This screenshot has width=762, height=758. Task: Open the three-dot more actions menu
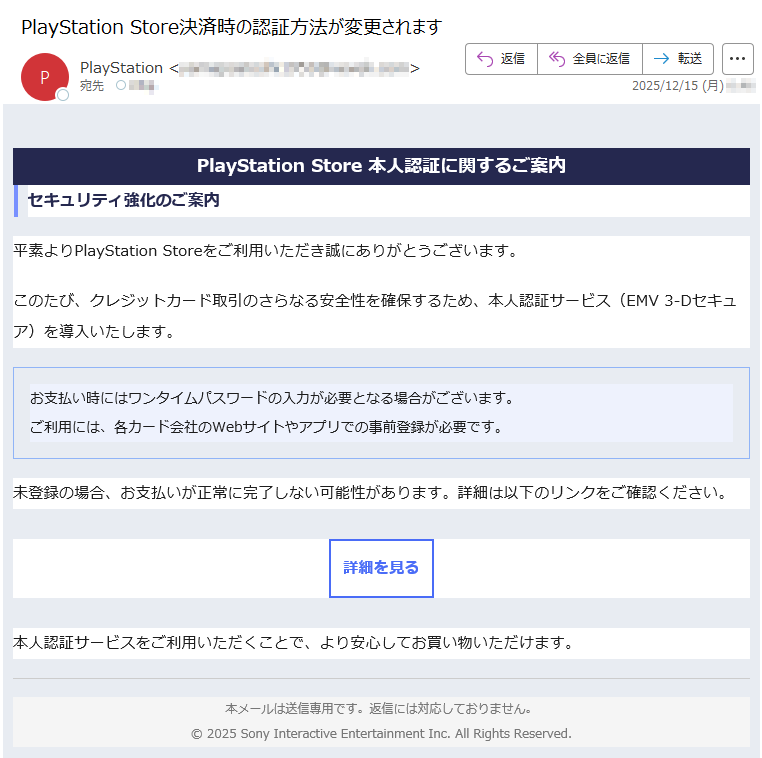(737, 59)
